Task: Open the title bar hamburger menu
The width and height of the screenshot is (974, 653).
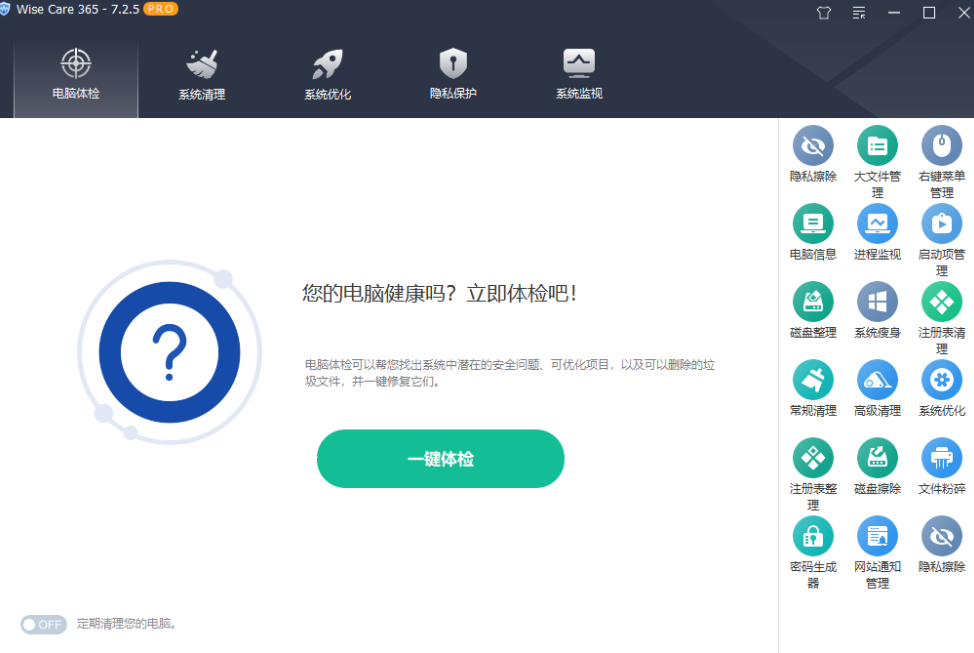Action: pos(858,13)
